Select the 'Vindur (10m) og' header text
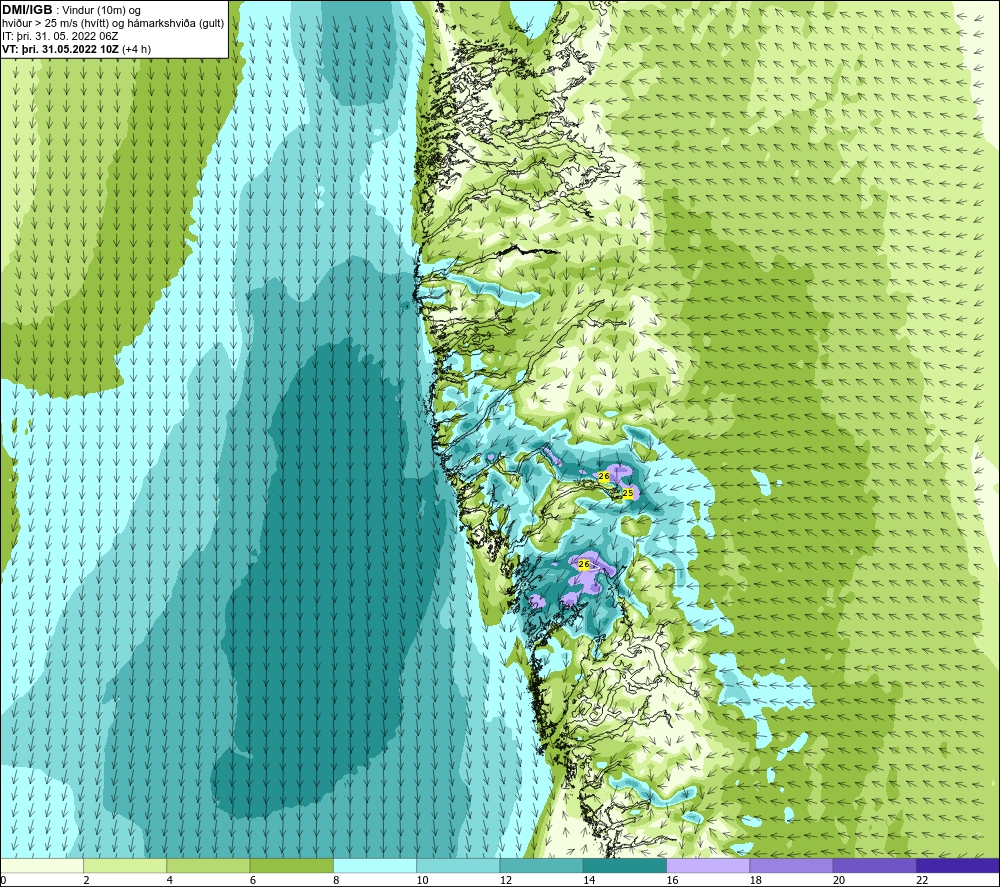The width and height of the screenshot is (1000, 887). pos(101,10)
